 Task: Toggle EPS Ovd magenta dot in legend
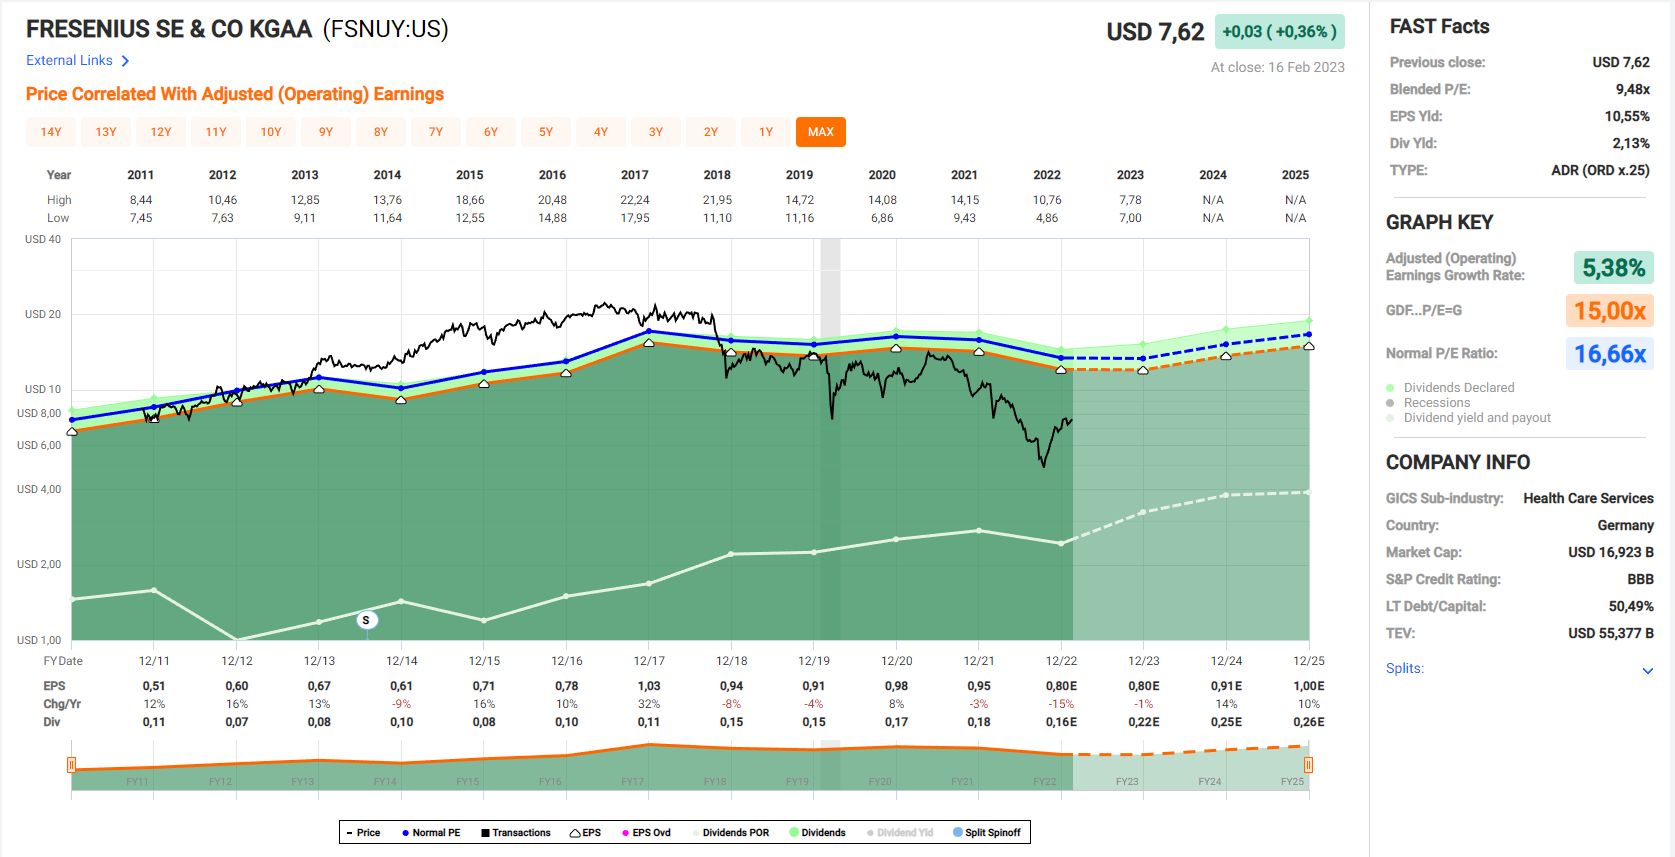pyautogui.click(x=625, y=833)
